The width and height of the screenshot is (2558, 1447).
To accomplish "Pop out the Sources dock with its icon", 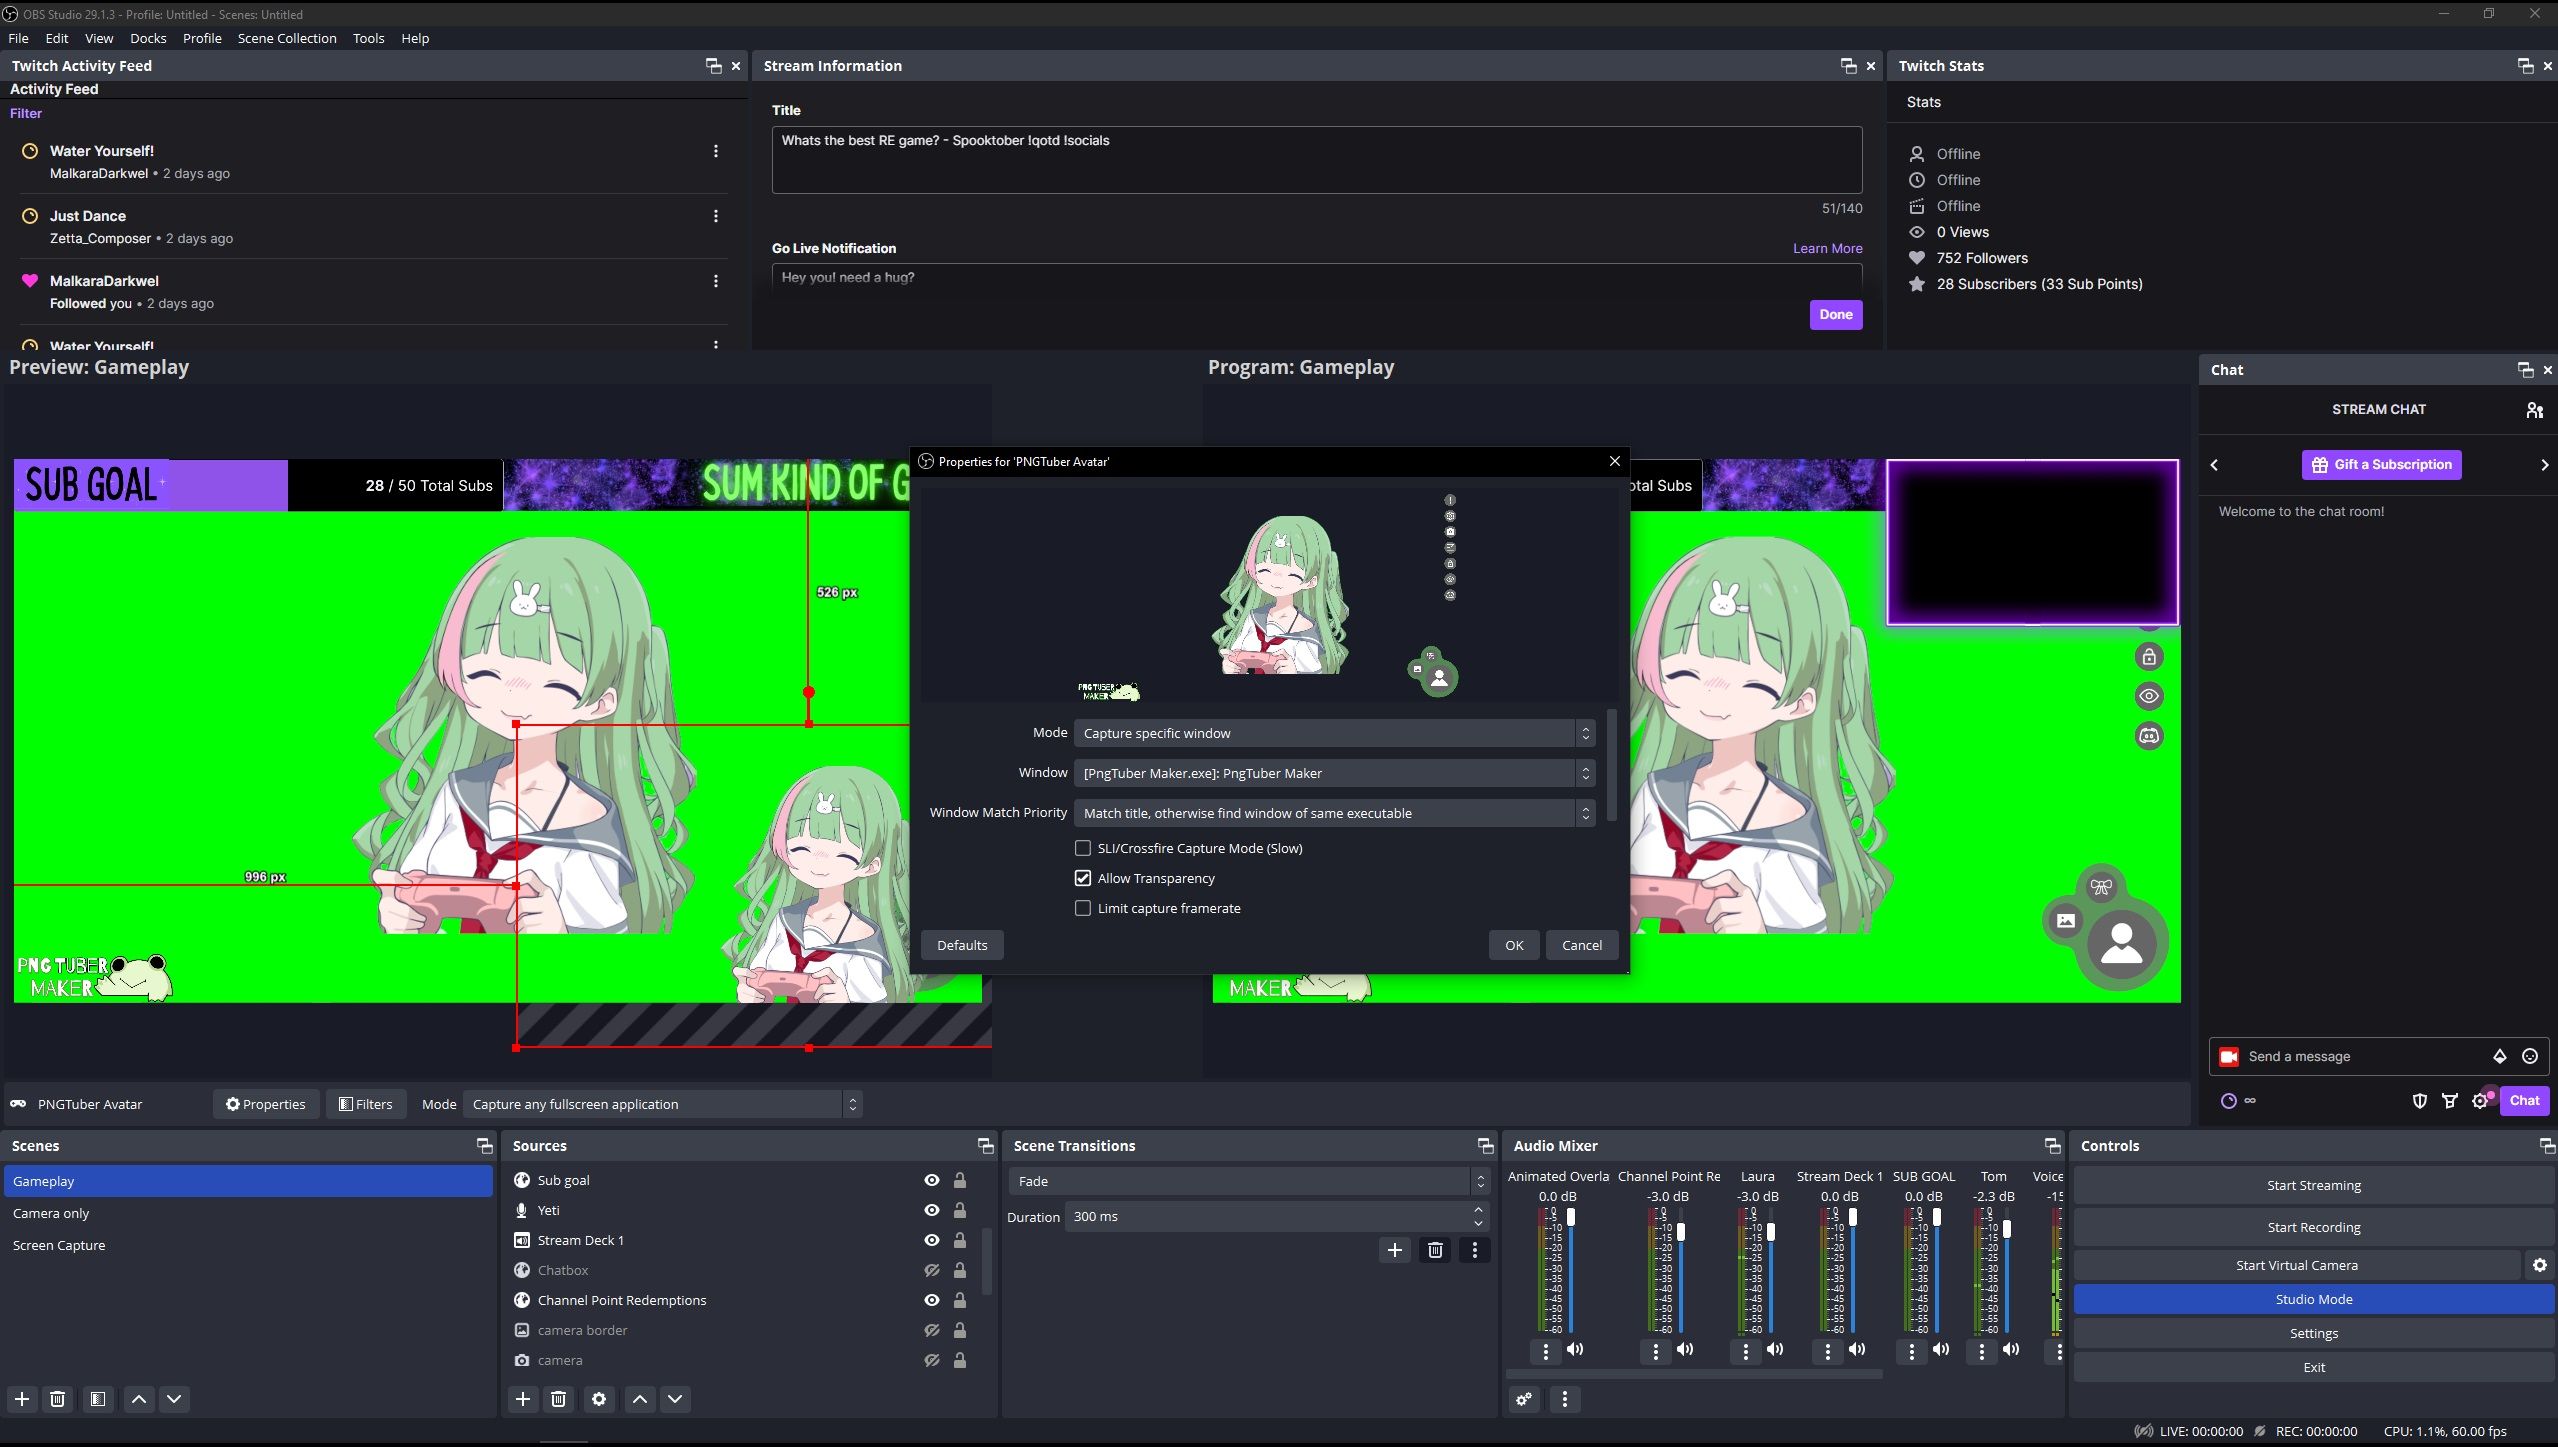I will point(984,1146).
